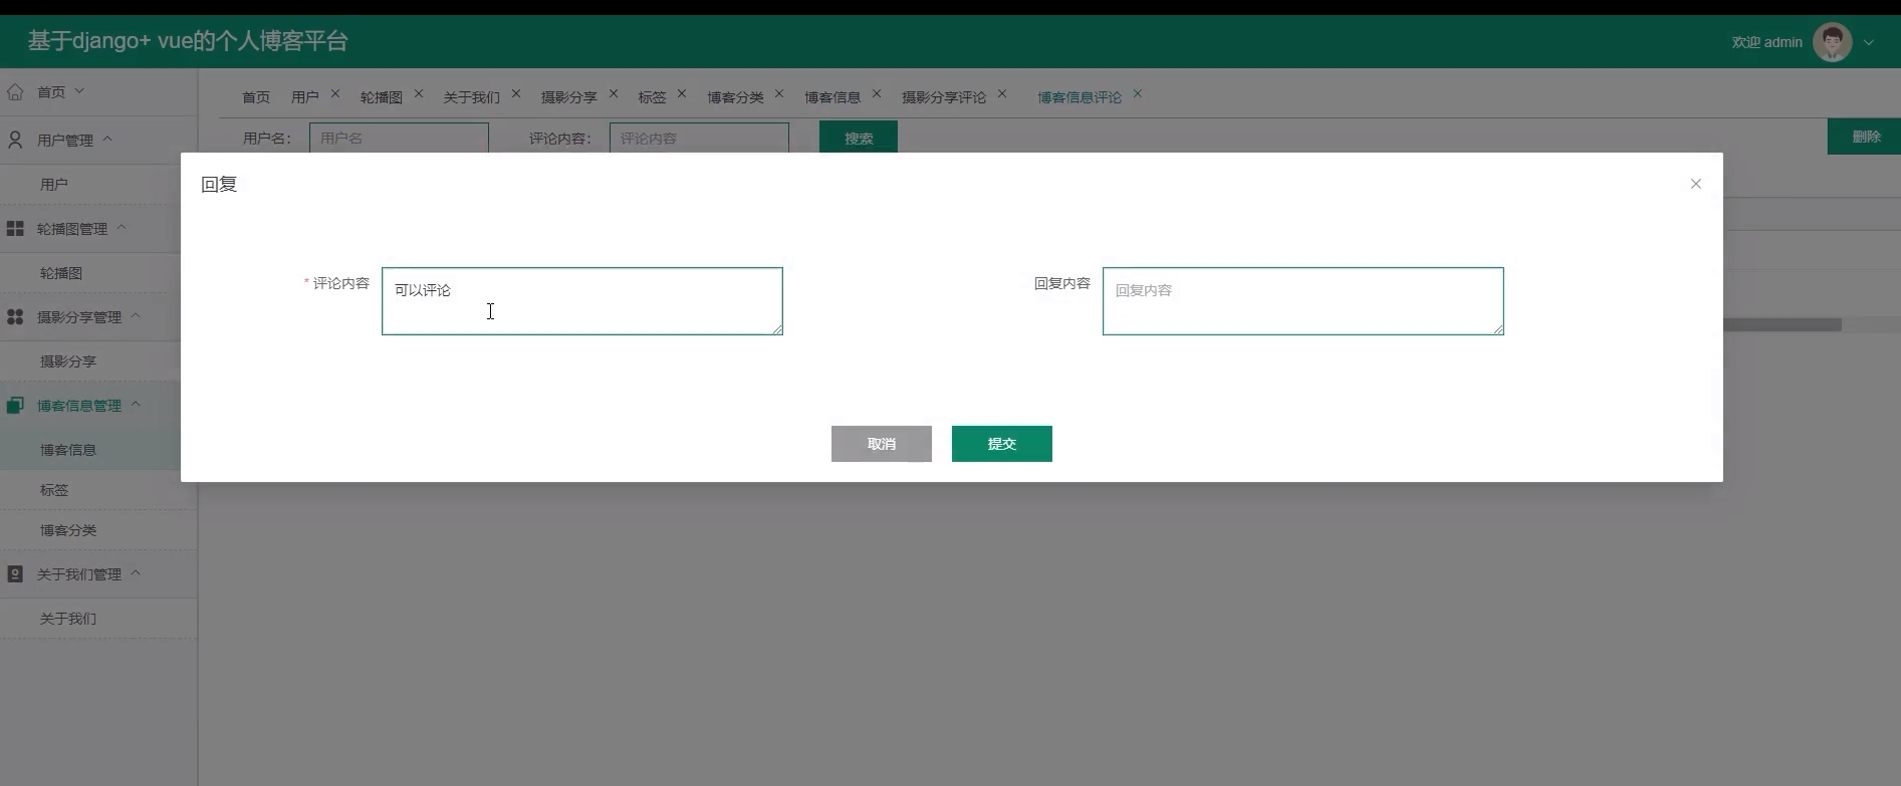Close the 回复 dialog with X icon
1901x786 pixels.
click(1695, 184)
